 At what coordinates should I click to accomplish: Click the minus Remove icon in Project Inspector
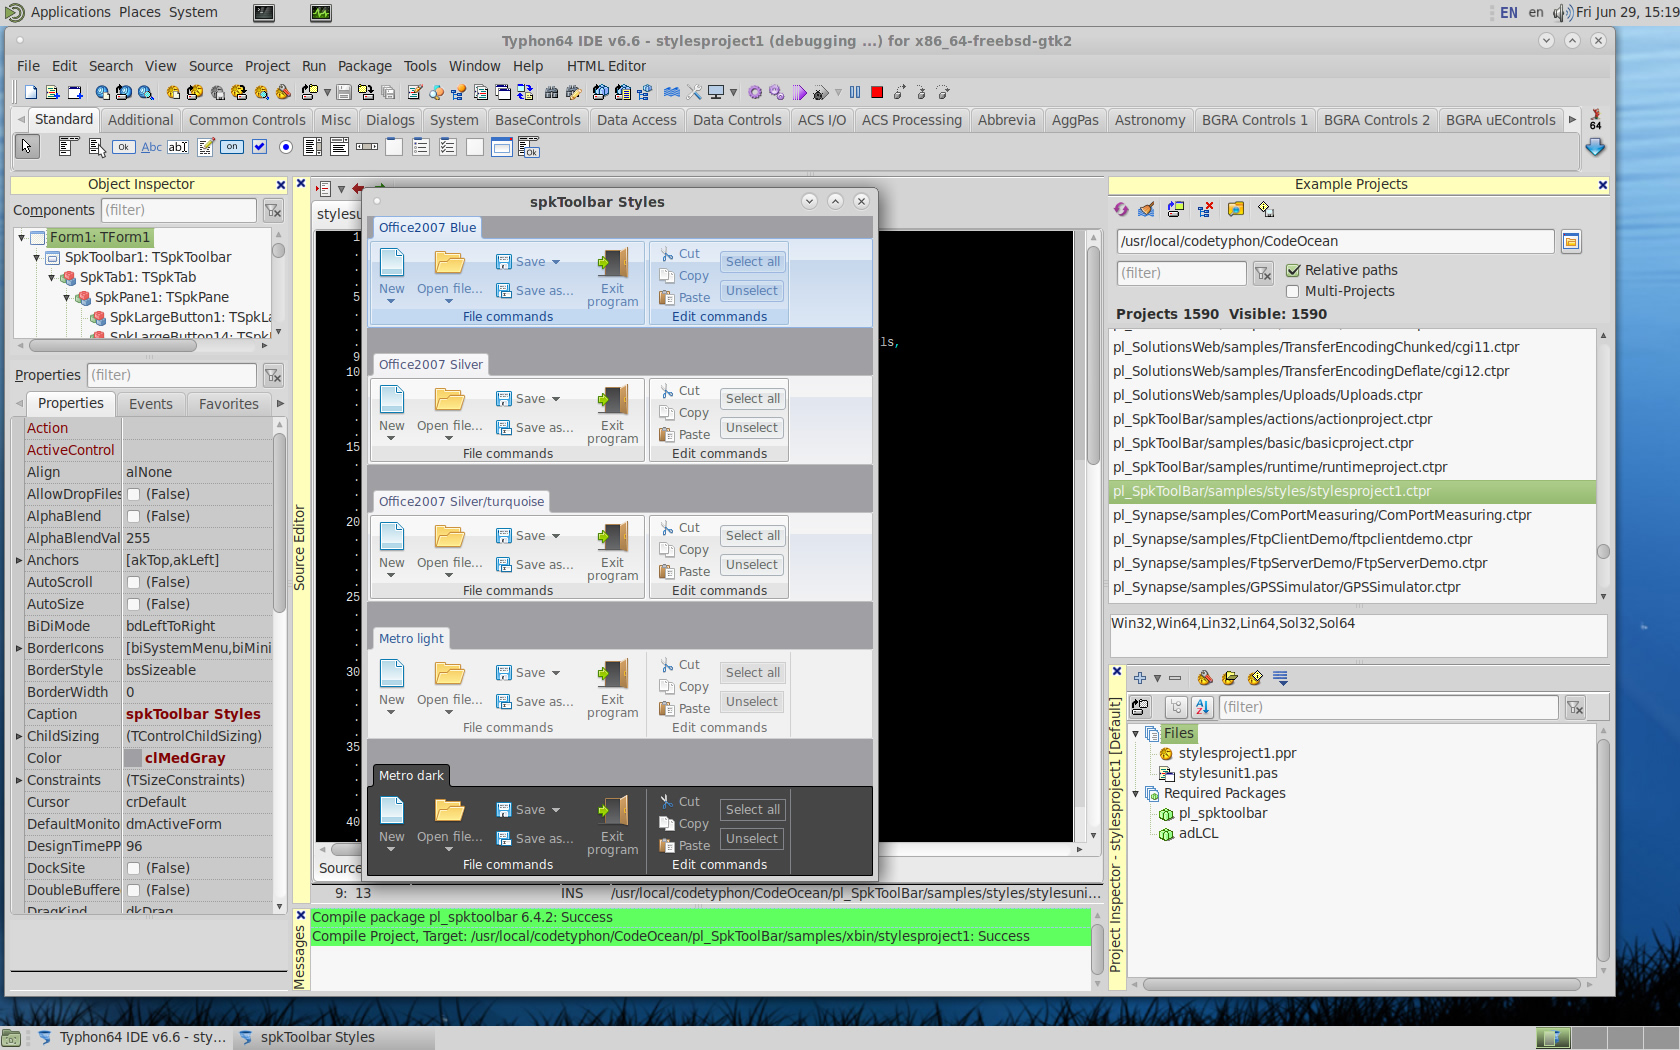pyautogui.click(x=1175, y=678)
